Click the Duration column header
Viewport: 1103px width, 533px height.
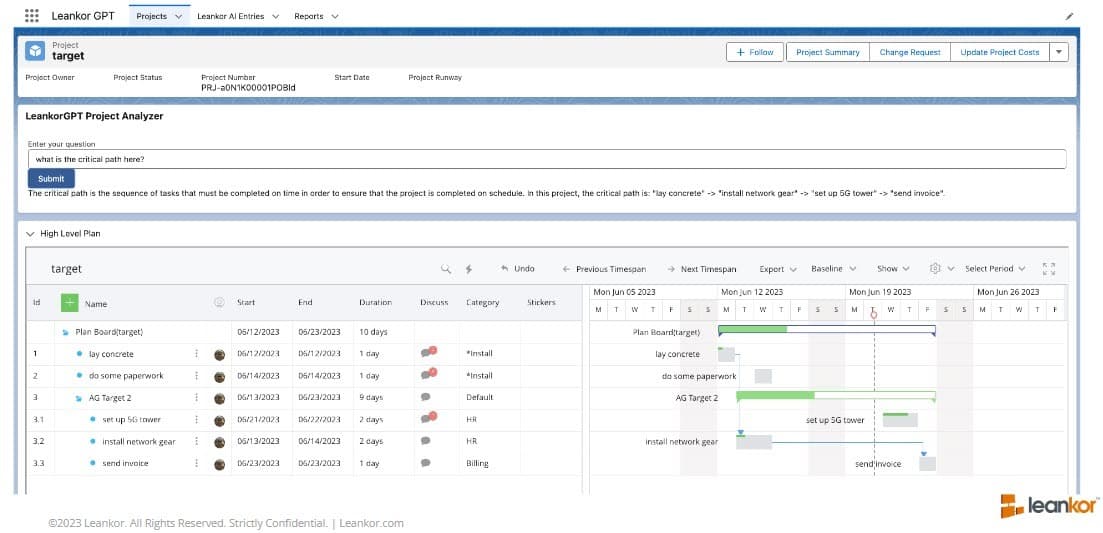click(x=376, y=302)
